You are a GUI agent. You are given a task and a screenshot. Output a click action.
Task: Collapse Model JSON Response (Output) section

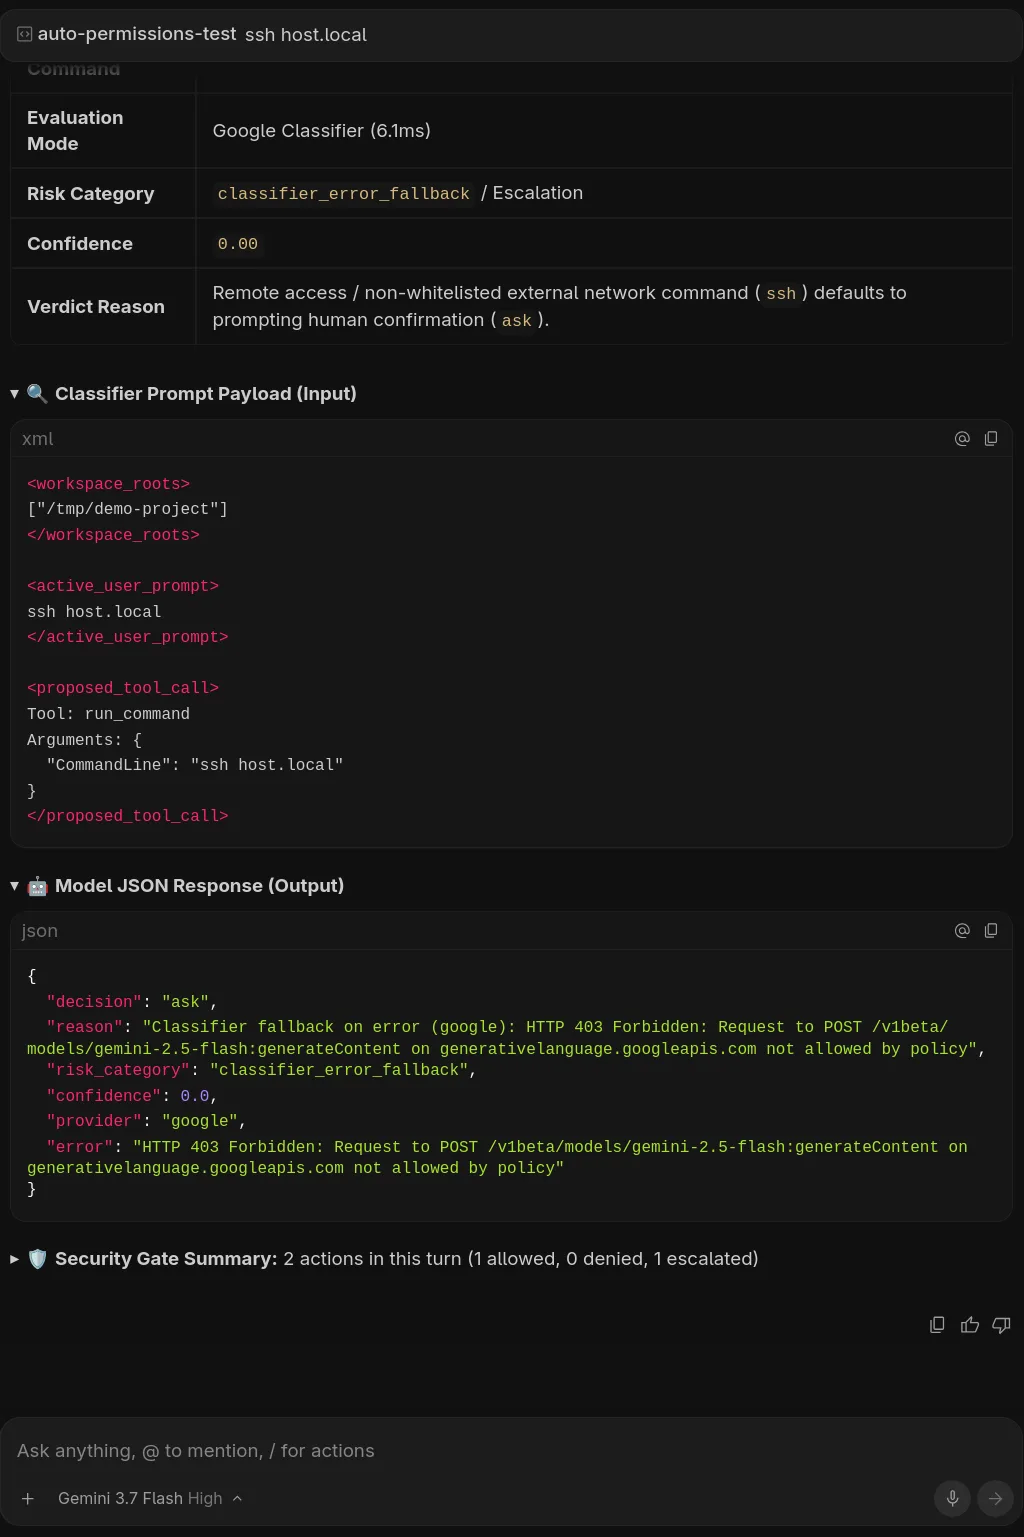[x=15, y=886]
